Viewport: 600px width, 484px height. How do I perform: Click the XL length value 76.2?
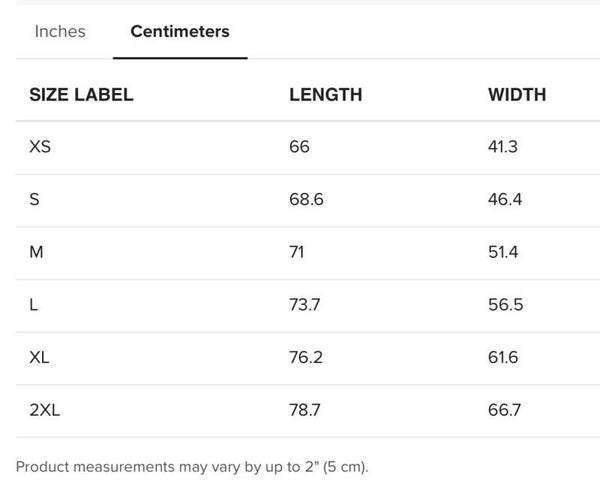click(x=306, y=357)
